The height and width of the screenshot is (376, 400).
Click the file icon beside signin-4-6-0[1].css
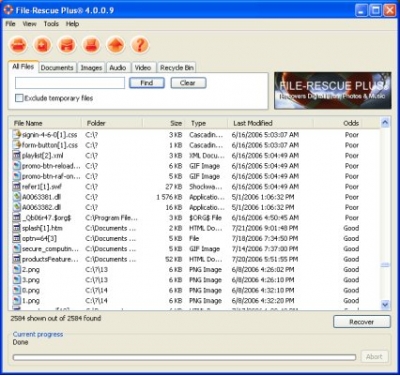17,135
